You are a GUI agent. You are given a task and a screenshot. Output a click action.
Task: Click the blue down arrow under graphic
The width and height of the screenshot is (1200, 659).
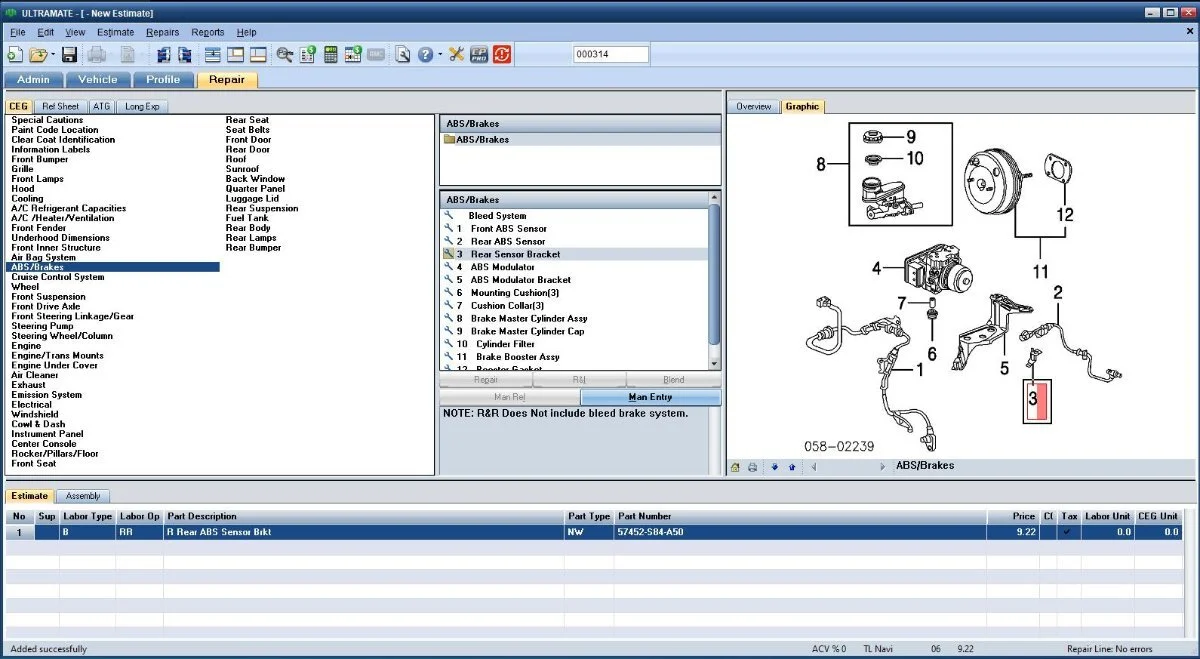774,466
